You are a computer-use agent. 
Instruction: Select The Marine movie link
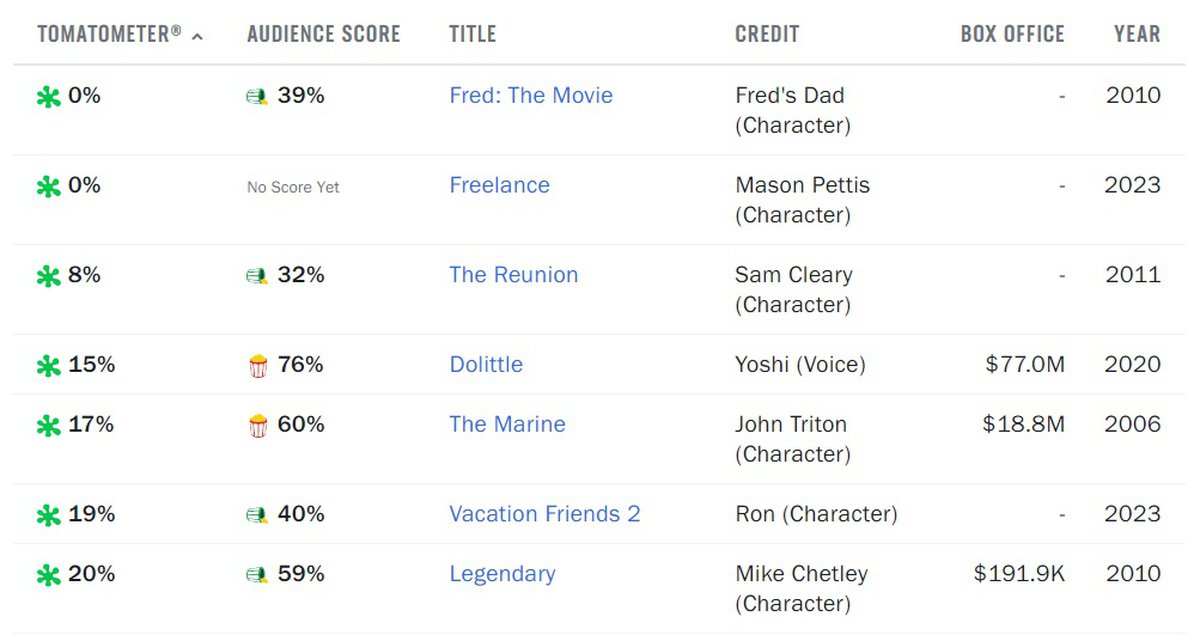507,425
